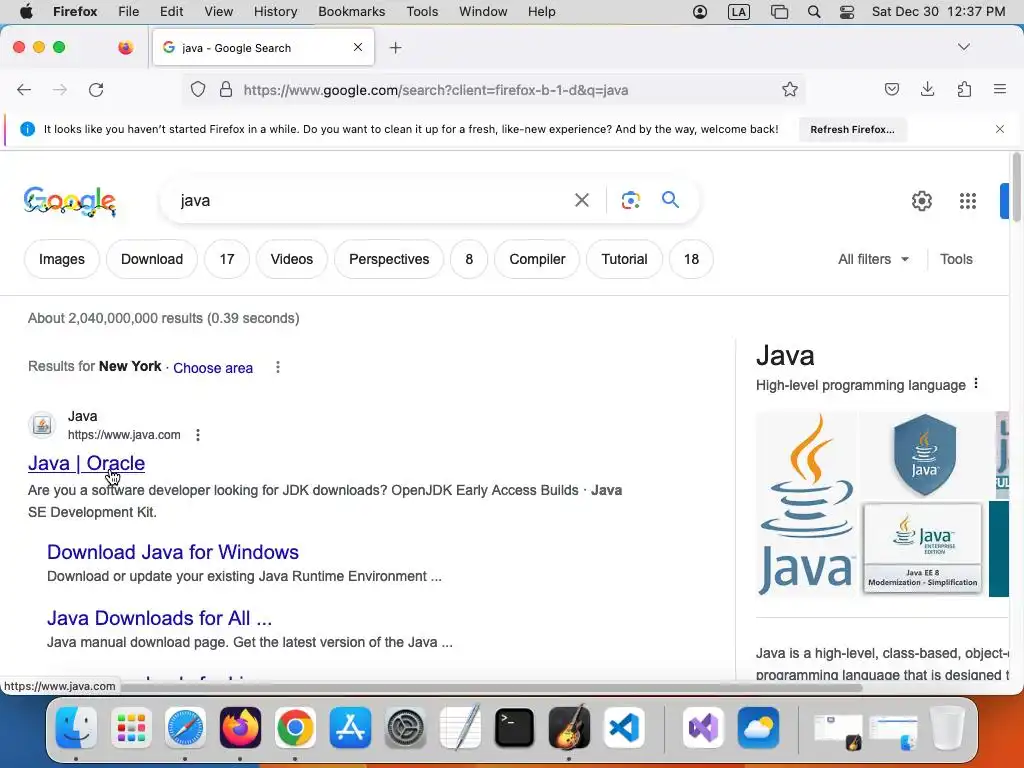This screenshot has width=1024, height=768.
Task: Click into the Google search field
Action: [x=372, y=200]
